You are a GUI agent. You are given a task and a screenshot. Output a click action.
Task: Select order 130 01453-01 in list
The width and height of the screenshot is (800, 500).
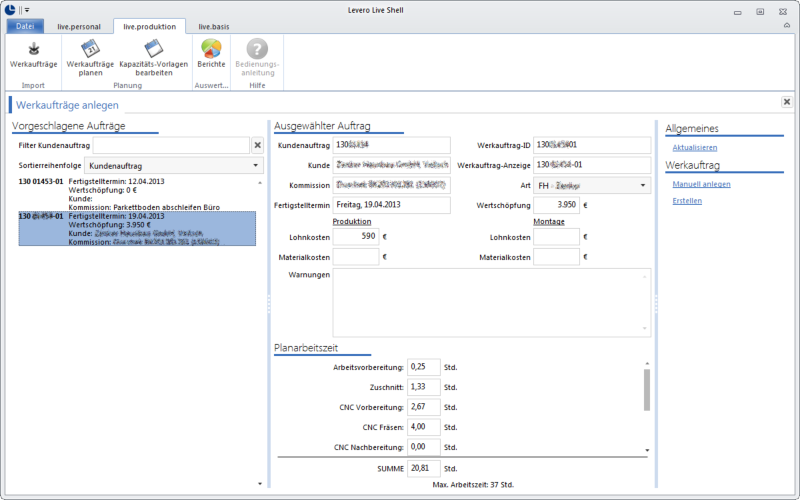tap(137, 194)
